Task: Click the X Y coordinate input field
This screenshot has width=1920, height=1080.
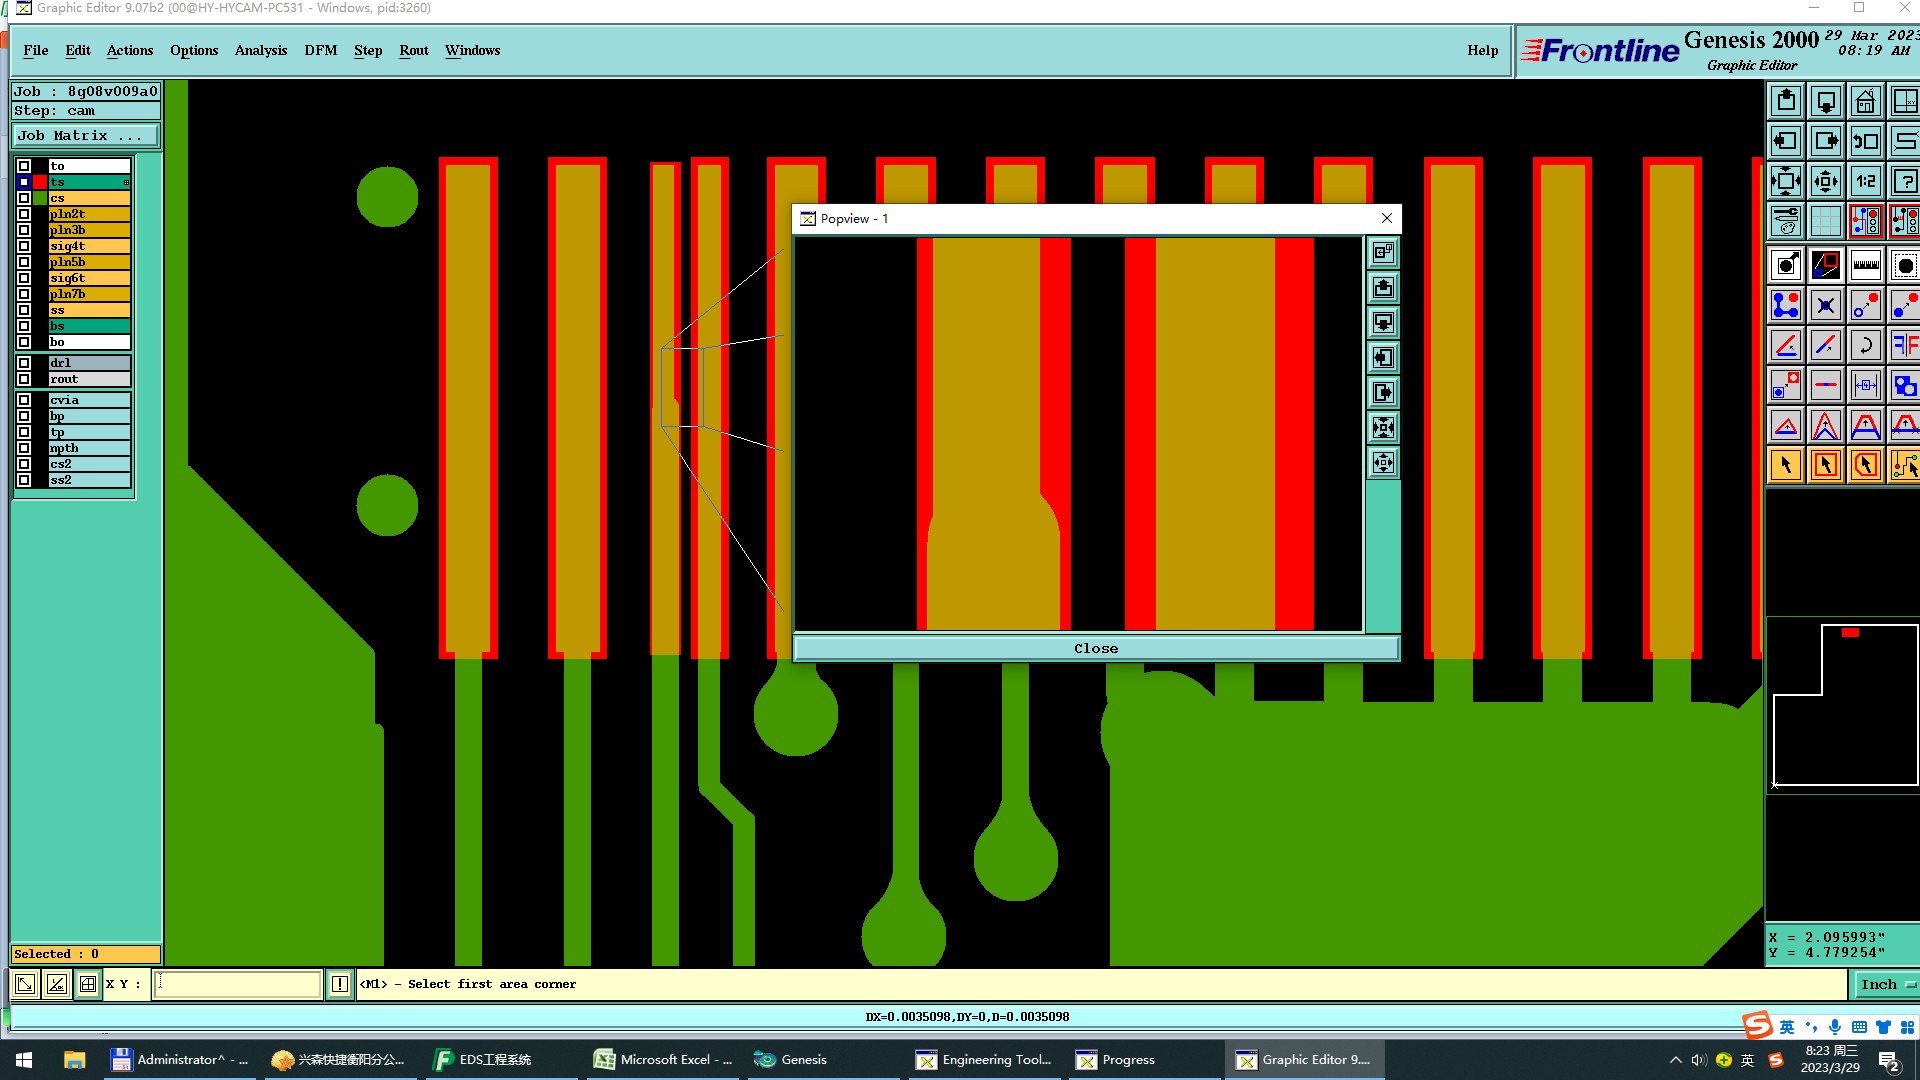Action: click(x=240, y=984)
